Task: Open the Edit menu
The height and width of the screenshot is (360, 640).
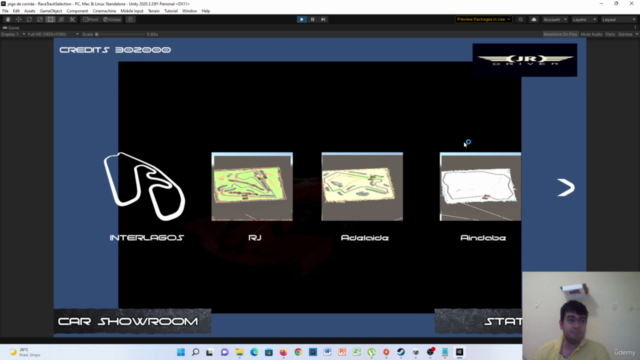Action: tap(16, 11)
